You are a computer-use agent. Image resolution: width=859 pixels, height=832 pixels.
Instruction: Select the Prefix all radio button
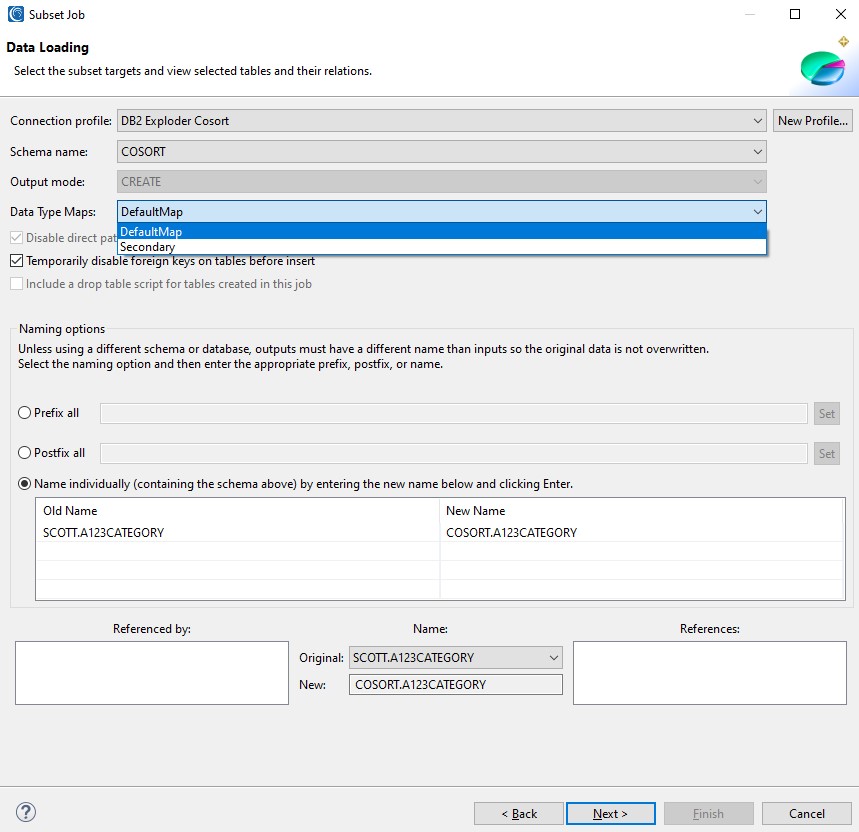25,413
